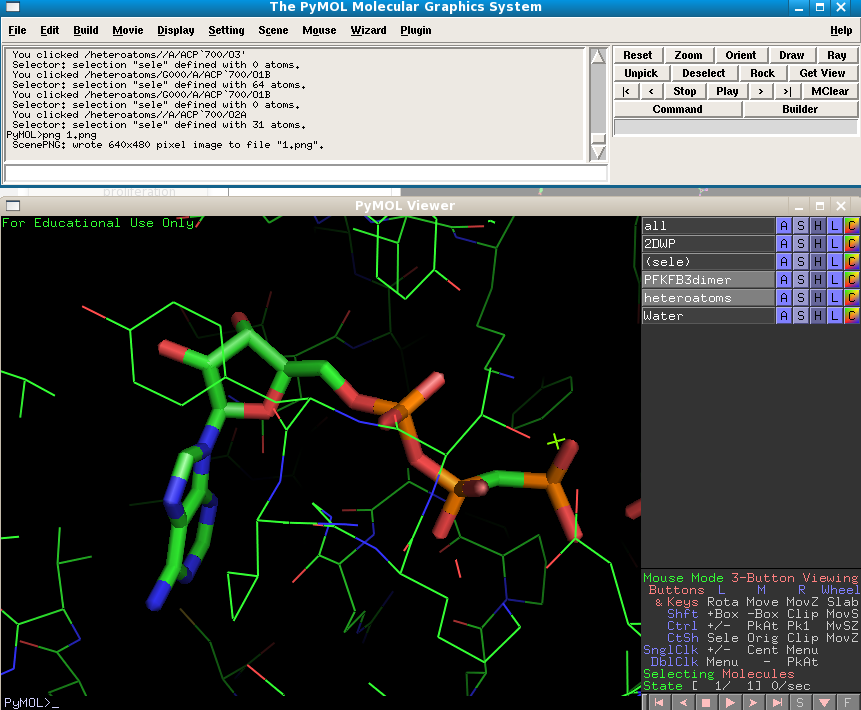Toggle the (sele) selection on or off

tap(708, 262)
